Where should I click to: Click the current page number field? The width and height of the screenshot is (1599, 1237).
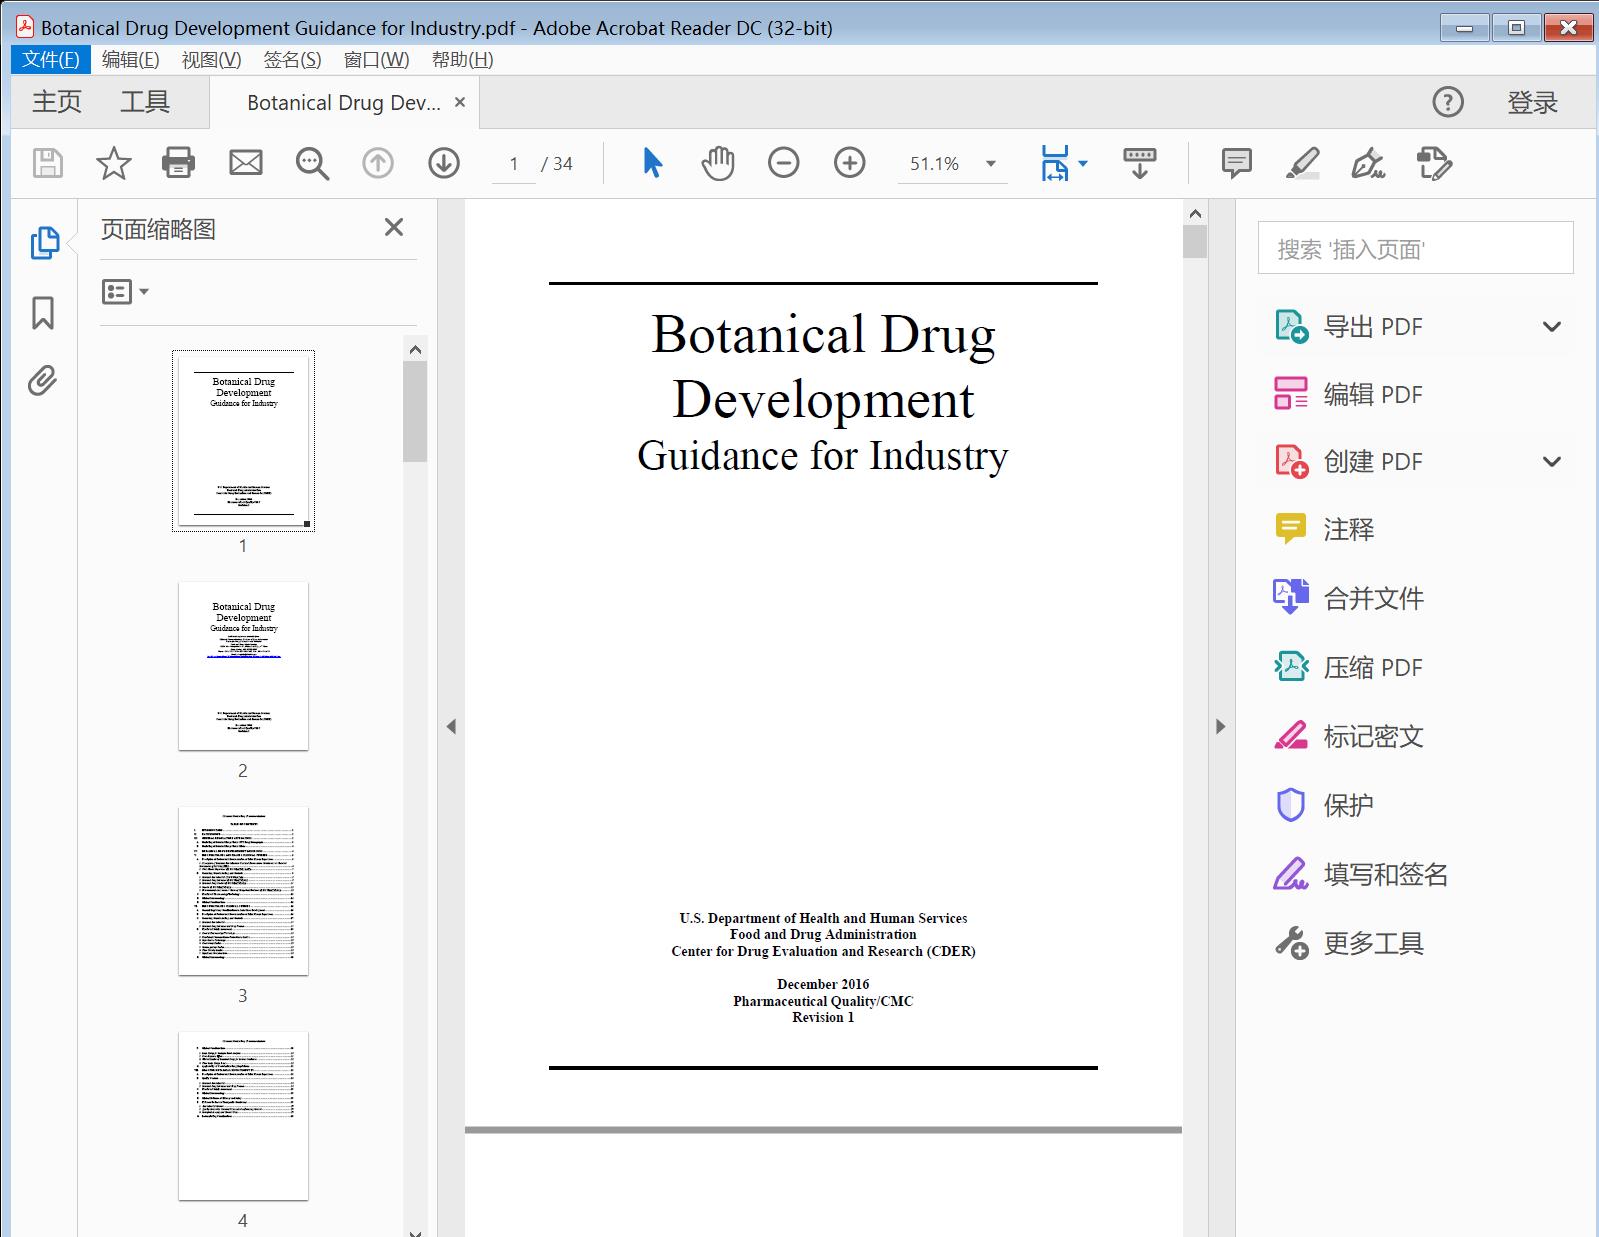tap(514, 164)
